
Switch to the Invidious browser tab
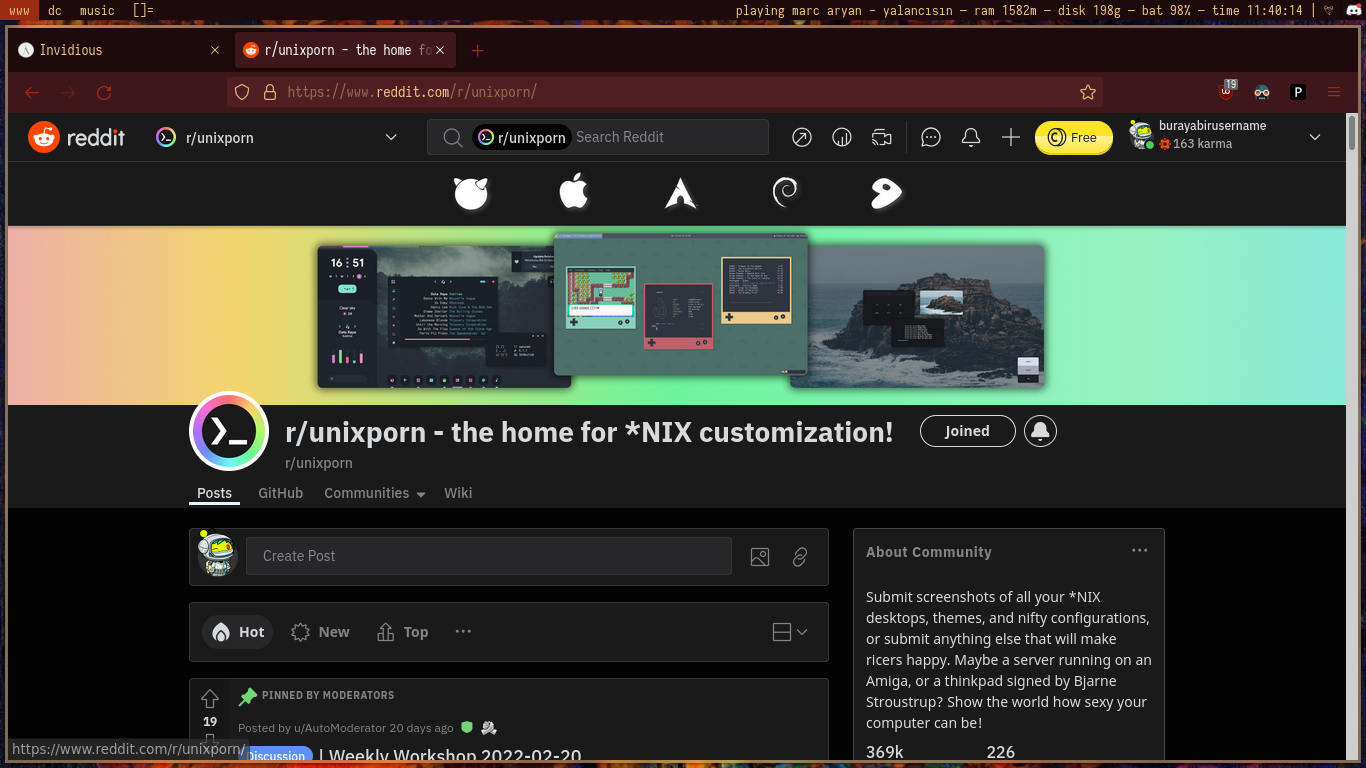(119, 50)
